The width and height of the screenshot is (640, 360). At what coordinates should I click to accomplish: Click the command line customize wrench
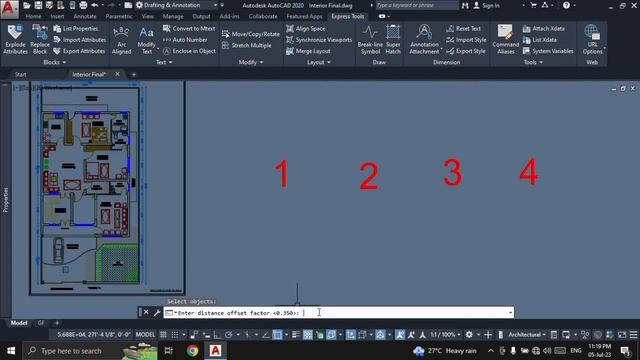coord(157,313)
